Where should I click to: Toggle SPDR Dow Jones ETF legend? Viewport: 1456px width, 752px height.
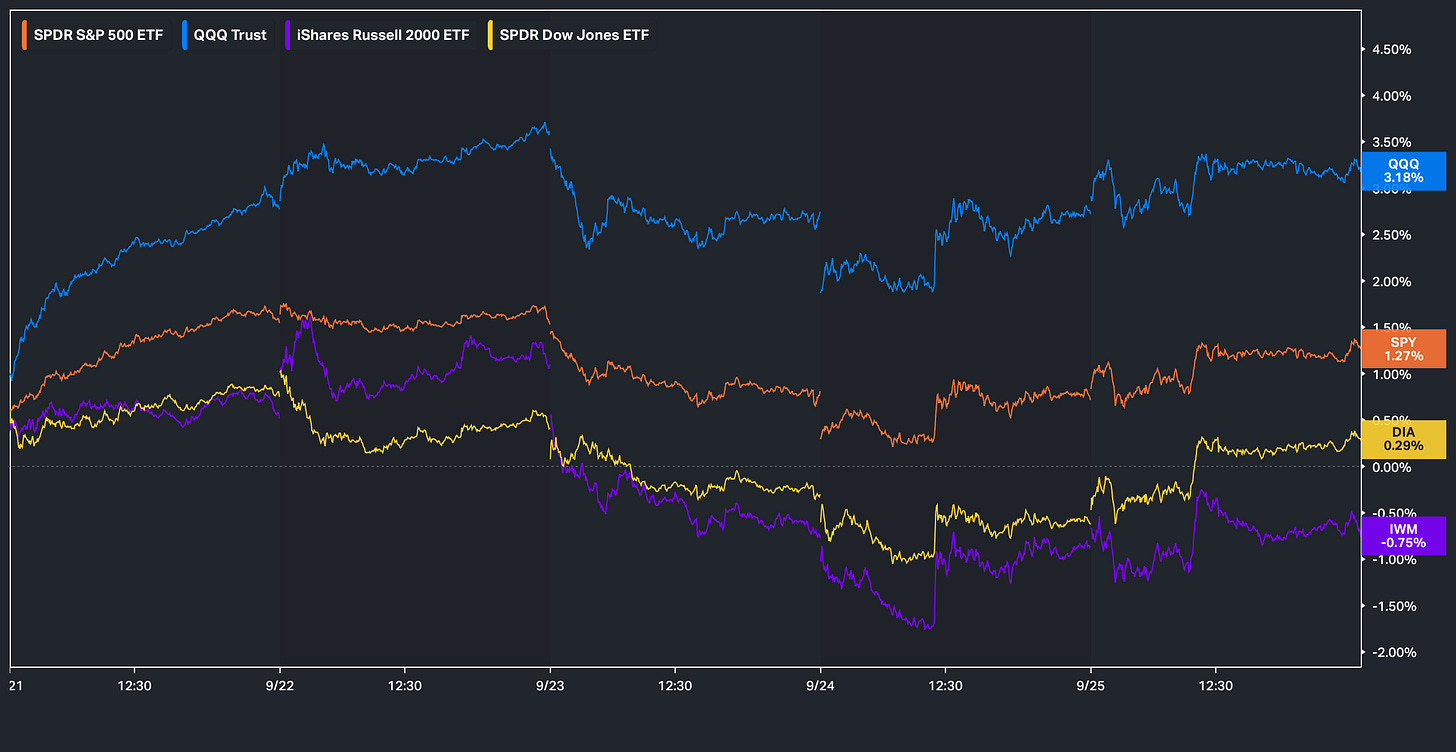coord(569,35)
